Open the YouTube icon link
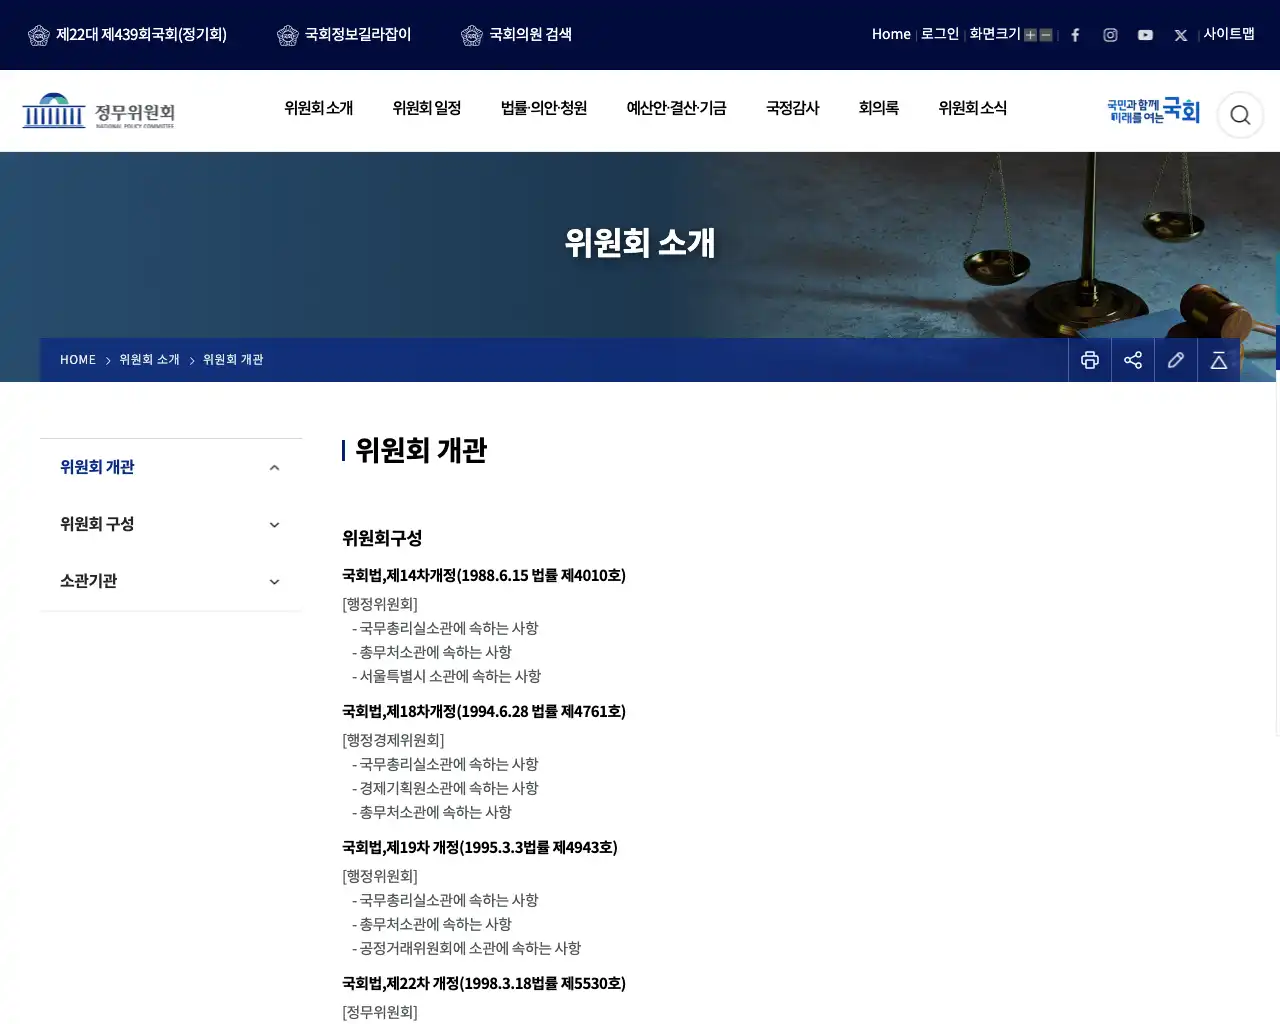This screenshot has height=1024, width=1280. coord(1145,35)
